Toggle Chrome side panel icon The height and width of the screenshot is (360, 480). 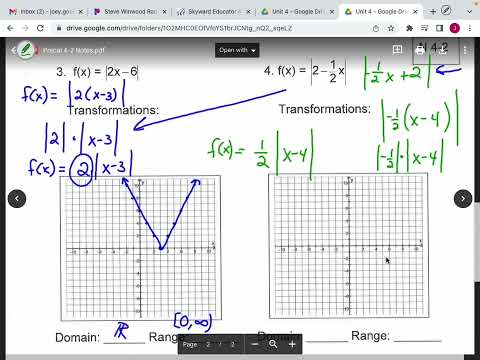[x=439, y=28]
